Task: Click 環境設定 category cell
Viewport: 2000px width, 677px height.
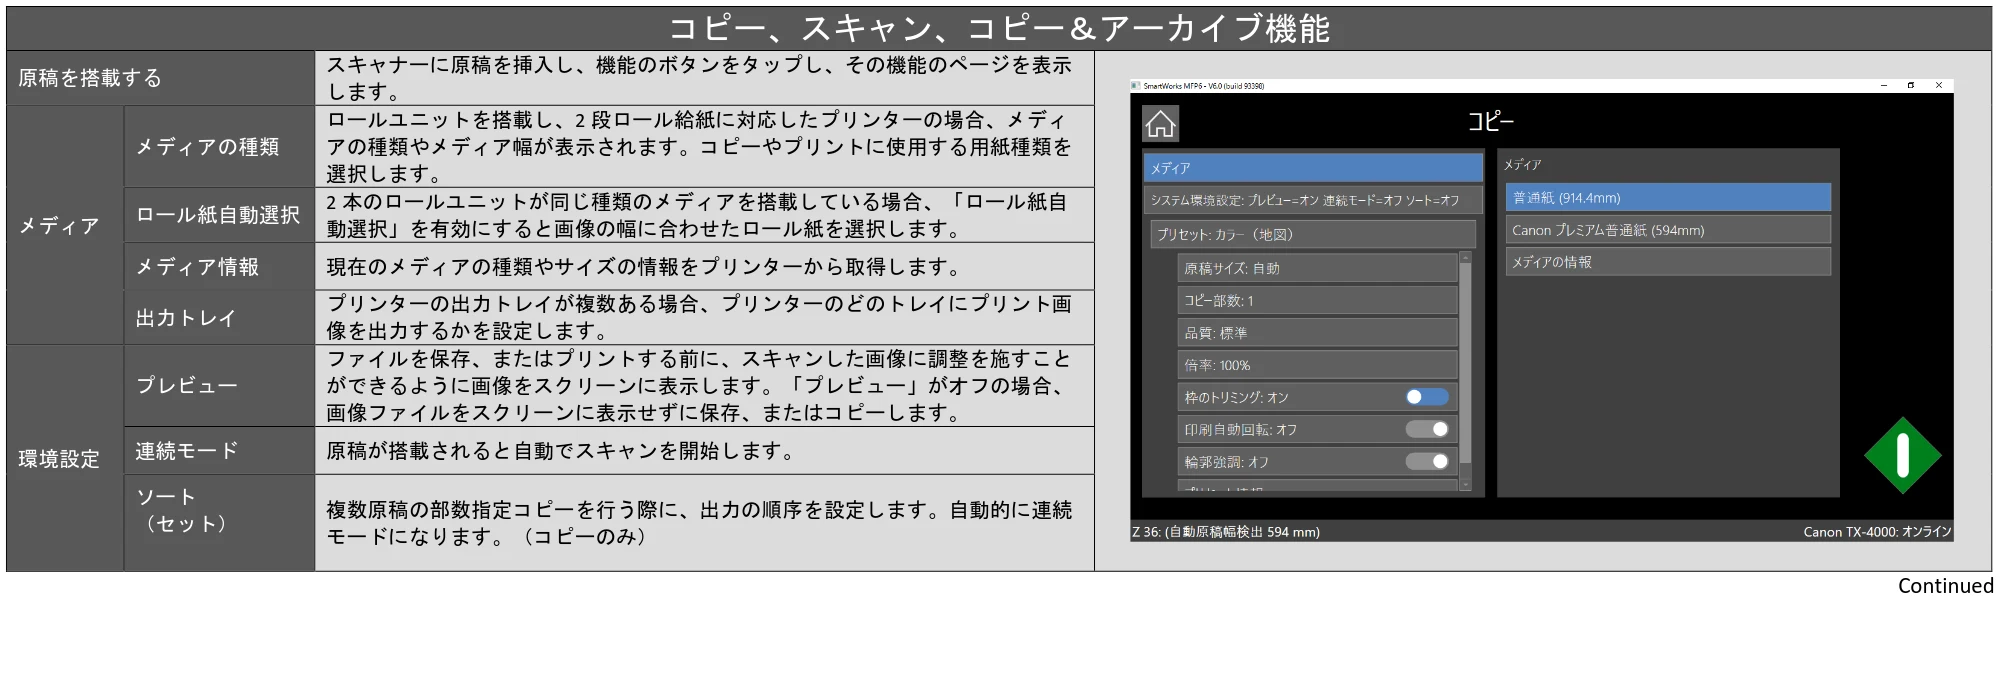Action: (x=65, y=459)
